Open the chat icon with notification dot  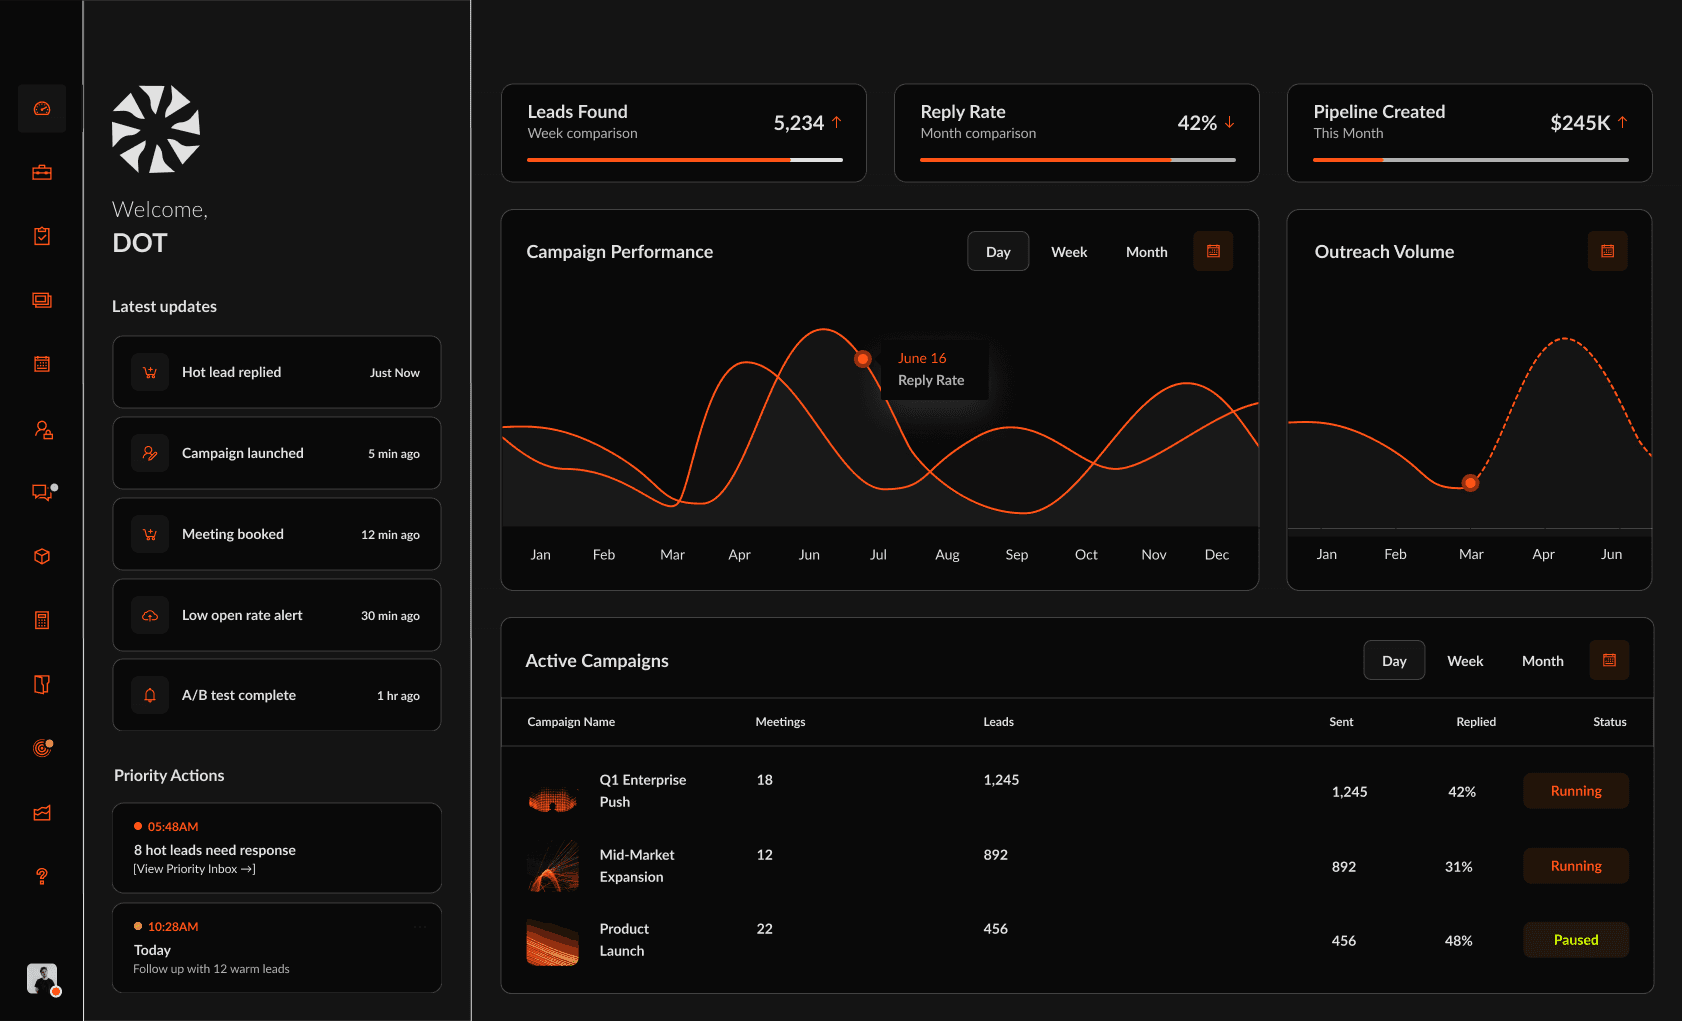click(41, 492)
